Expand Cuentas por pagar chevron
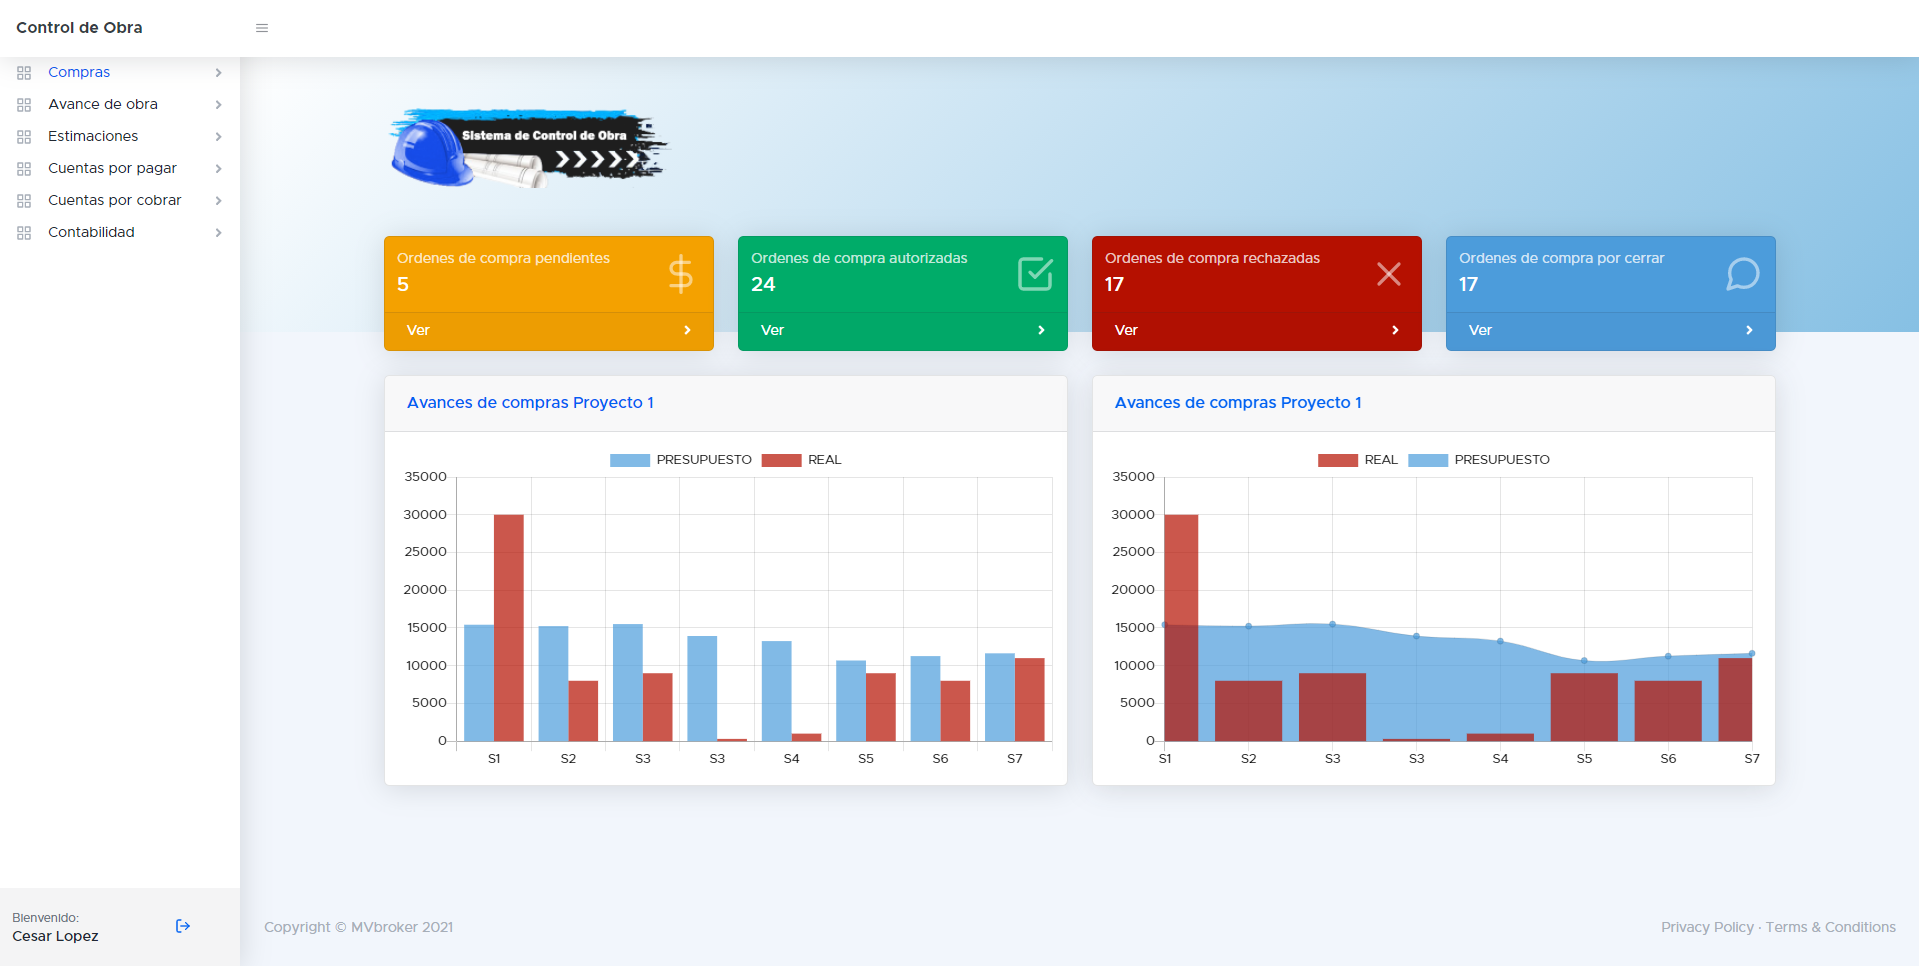 218,169
